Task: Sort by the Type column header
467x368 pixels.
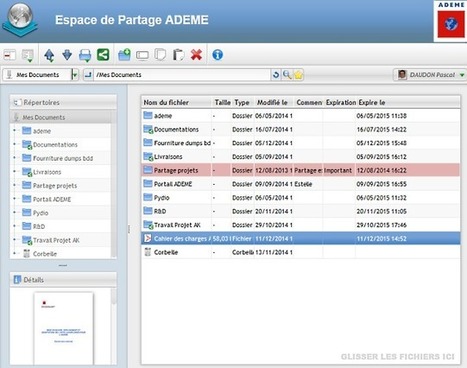Action: [x=242, y=102]
